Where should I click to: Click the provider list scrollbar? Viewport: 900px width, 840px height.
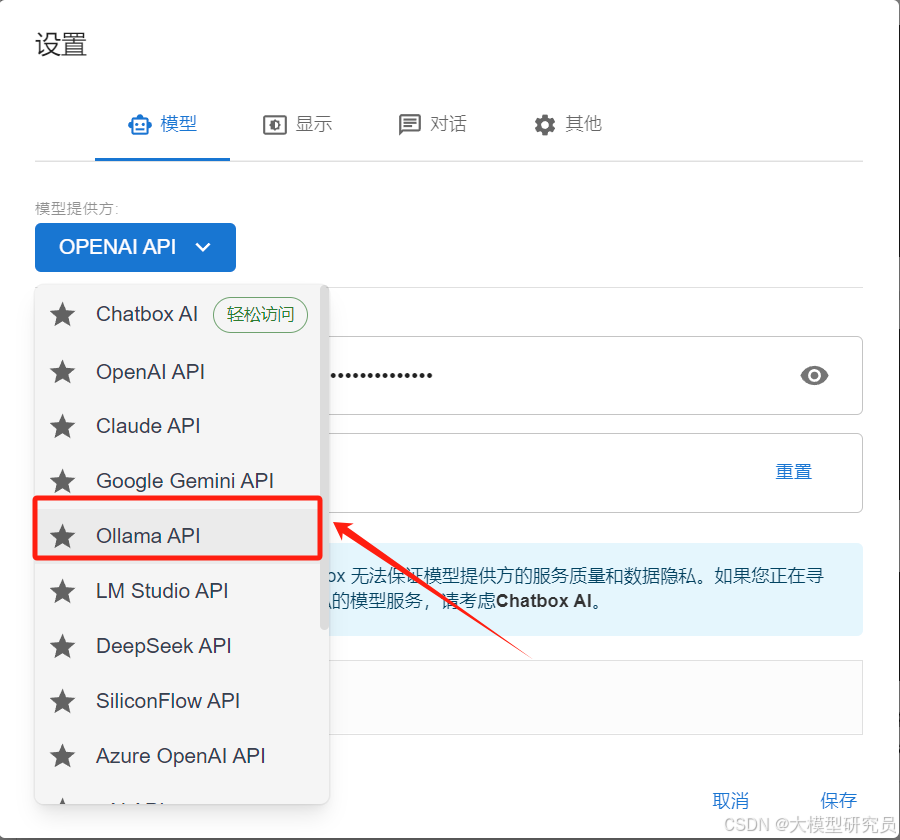point(324,458)
